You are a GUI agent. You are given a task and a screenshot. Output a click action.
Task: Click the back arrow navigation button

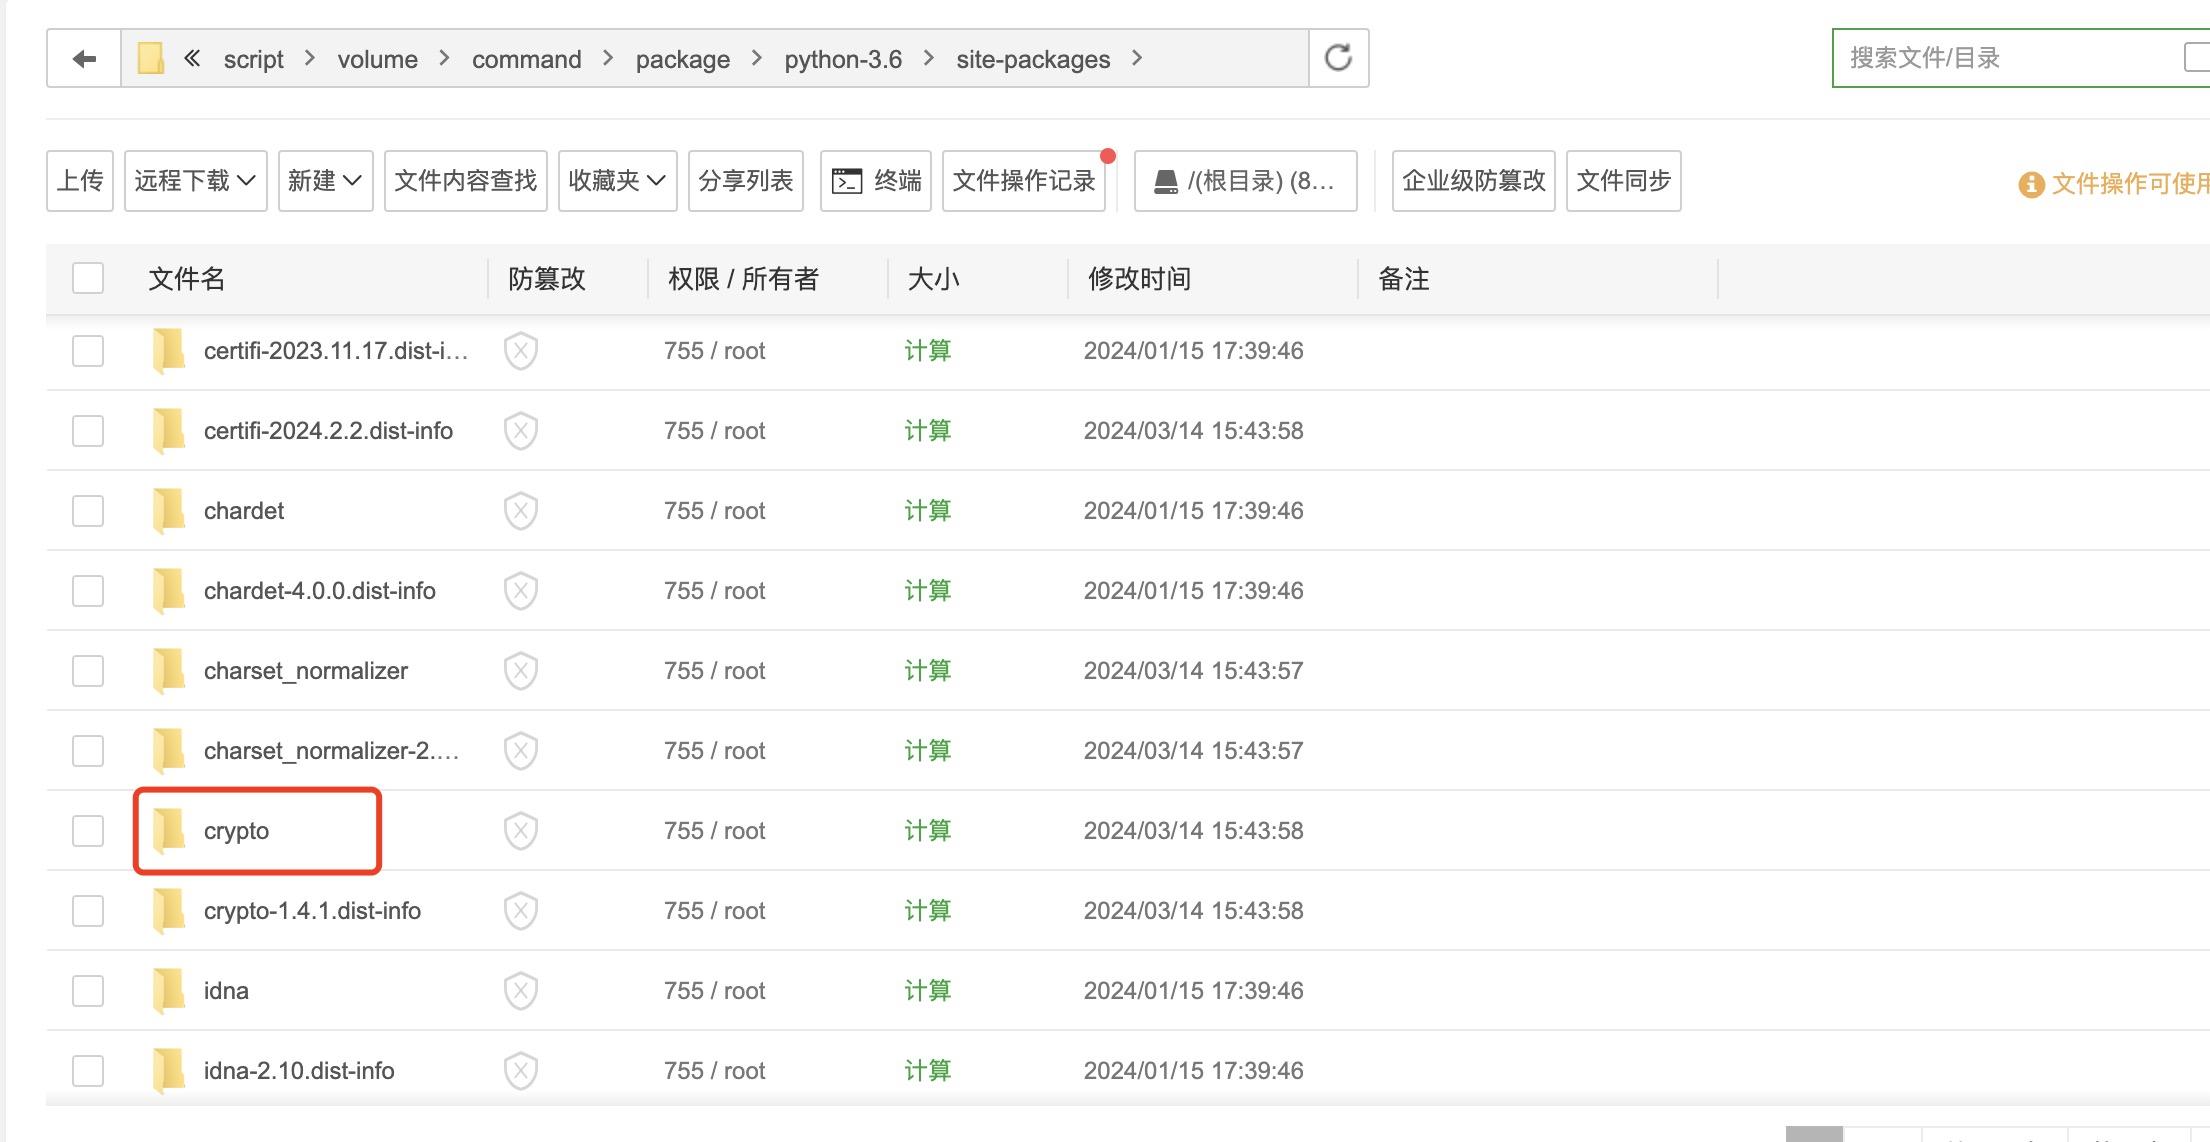click(x=84, y=59)
